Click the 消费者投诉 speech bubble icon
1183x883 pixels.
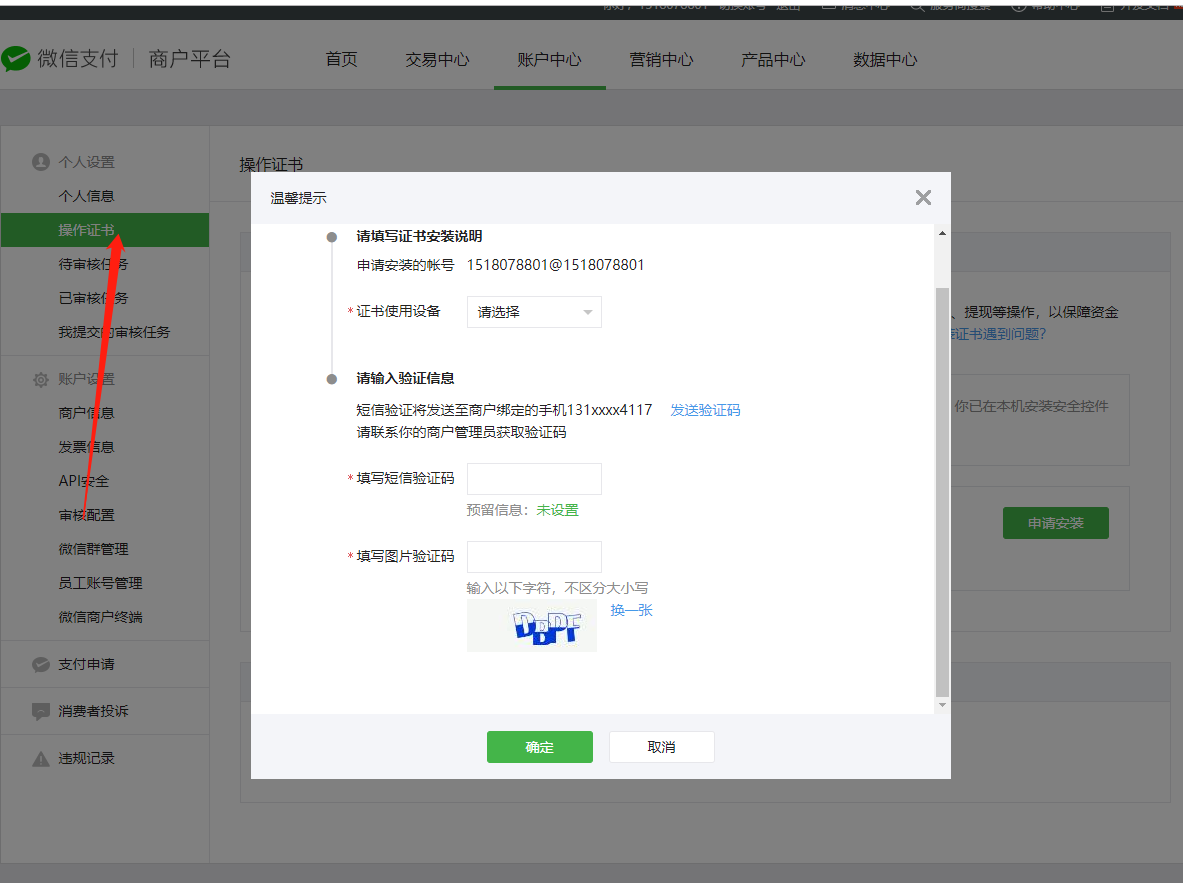[x=41, y=711]
